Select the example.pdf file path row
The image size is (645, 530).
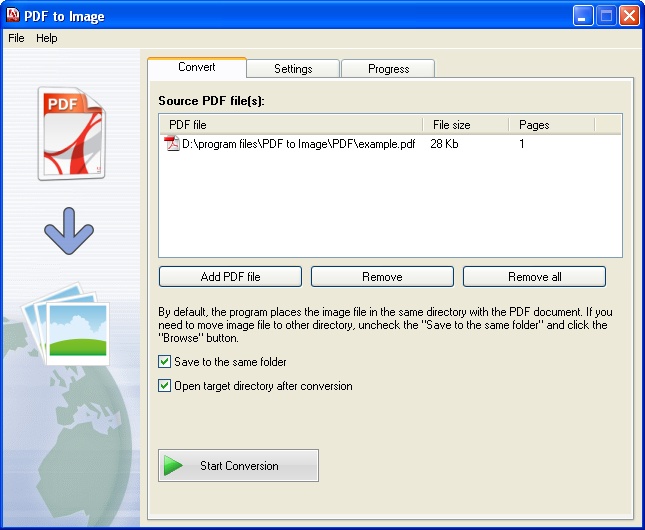pos(390,144)
